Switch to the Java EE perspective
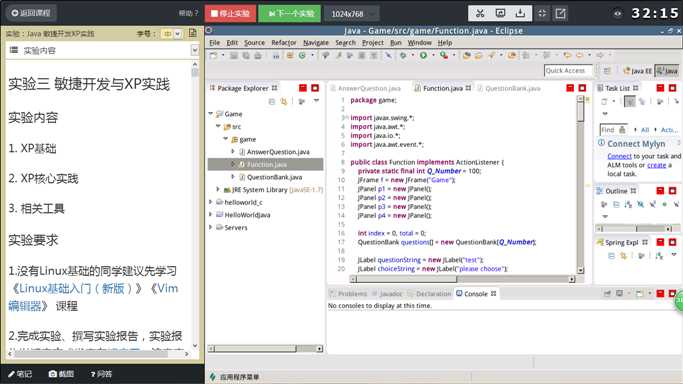The image size is (683, 384). pyautogui.click(x=638, y=71)
